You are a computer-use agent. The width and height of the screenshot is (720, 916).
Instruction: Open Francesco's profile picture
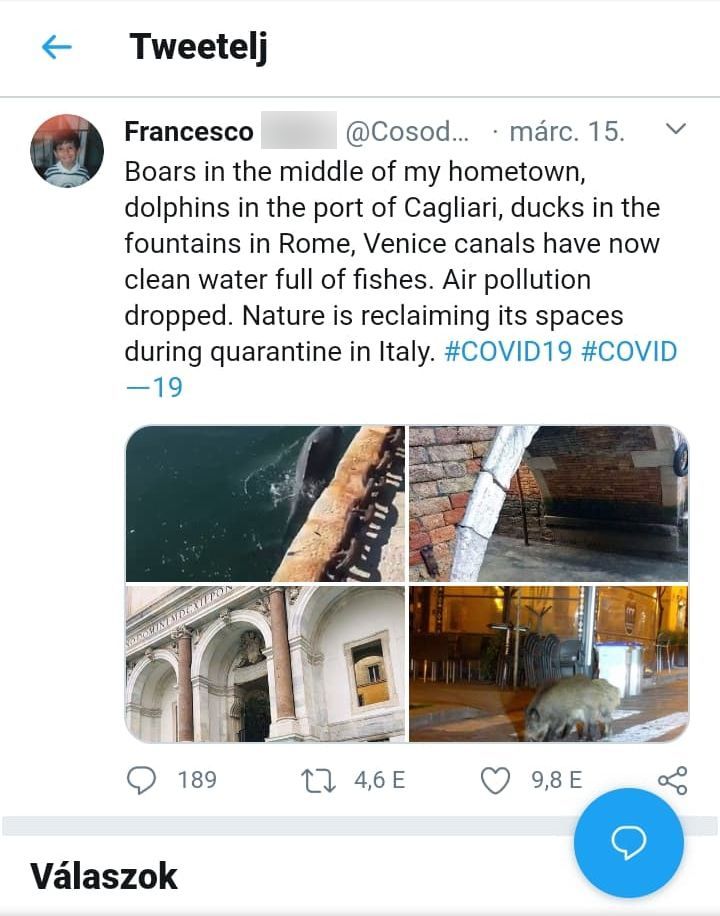(67, 151)
